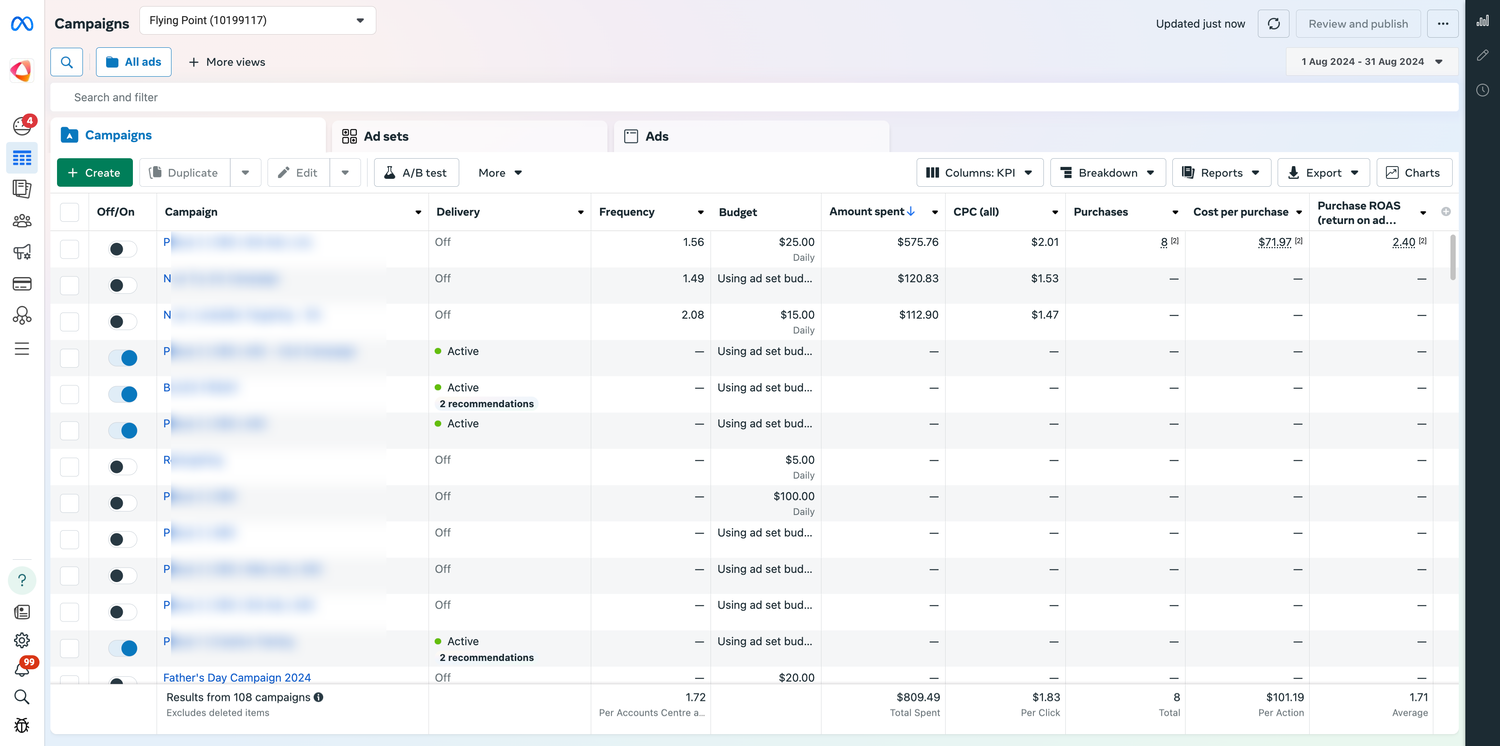Click the search magnifier button beside All ads
The image size is (1500, 746).
(67, 62)
